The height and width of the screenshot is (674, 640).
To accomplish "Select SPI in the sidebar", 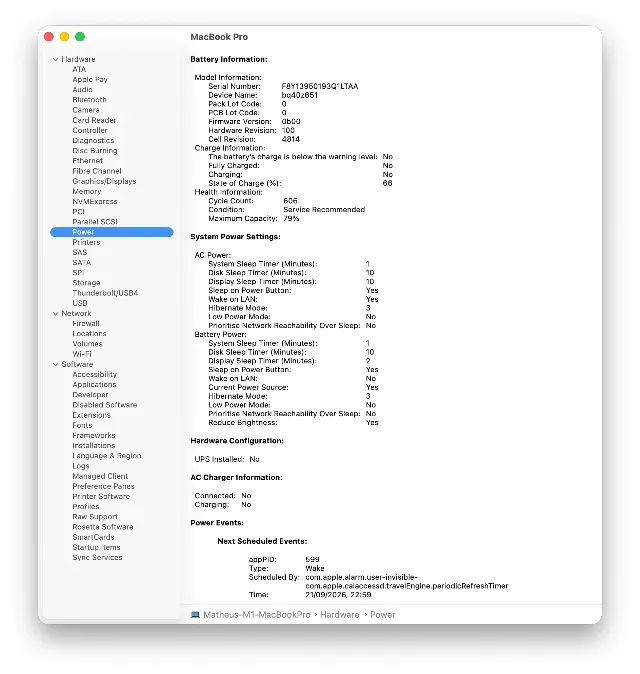I will 78,273.
